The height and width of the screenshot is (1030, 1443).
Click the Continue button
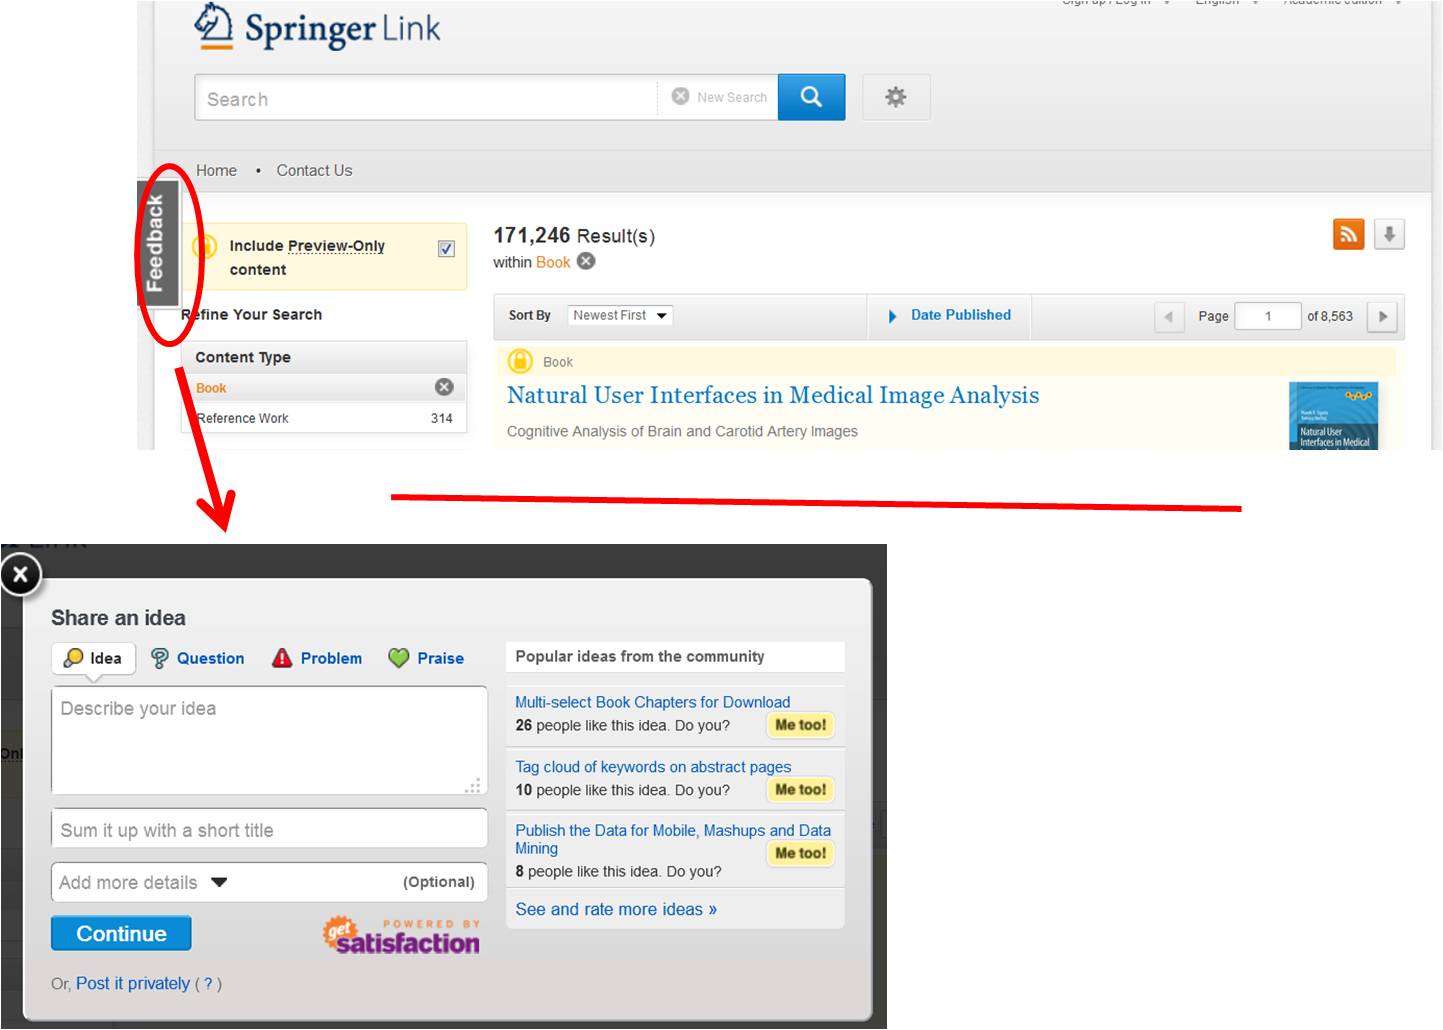coord(121,933)
